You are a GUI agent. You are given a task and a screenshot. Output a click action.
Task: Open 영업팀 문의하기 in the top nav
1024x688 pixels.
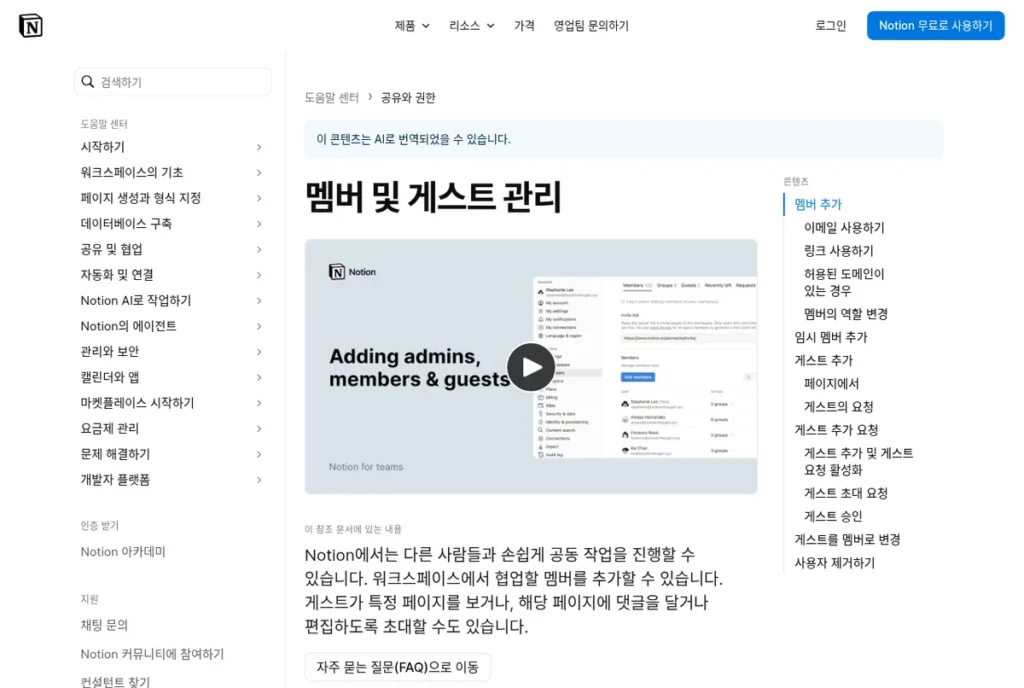tap(591, 25)
